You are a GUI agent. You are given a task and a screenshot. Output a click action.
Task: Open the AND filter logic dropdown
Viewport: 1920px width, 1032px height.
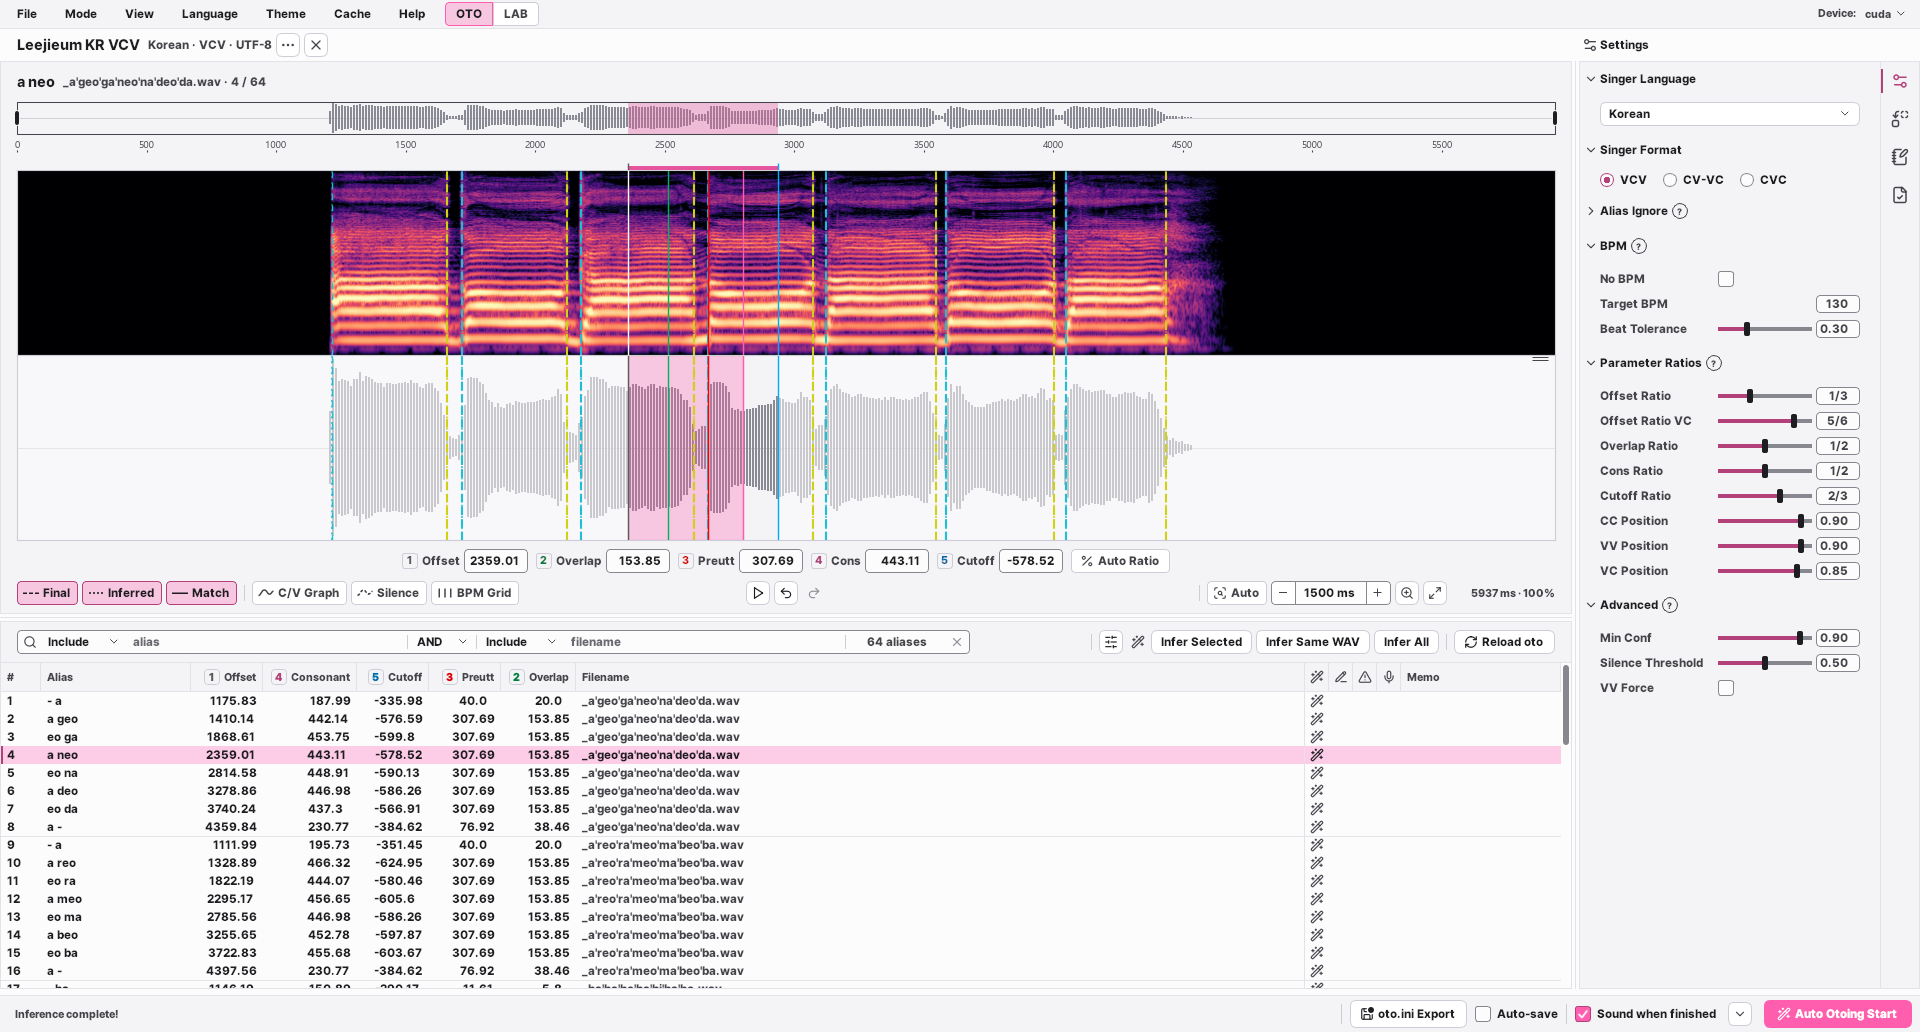click(442, 642)
